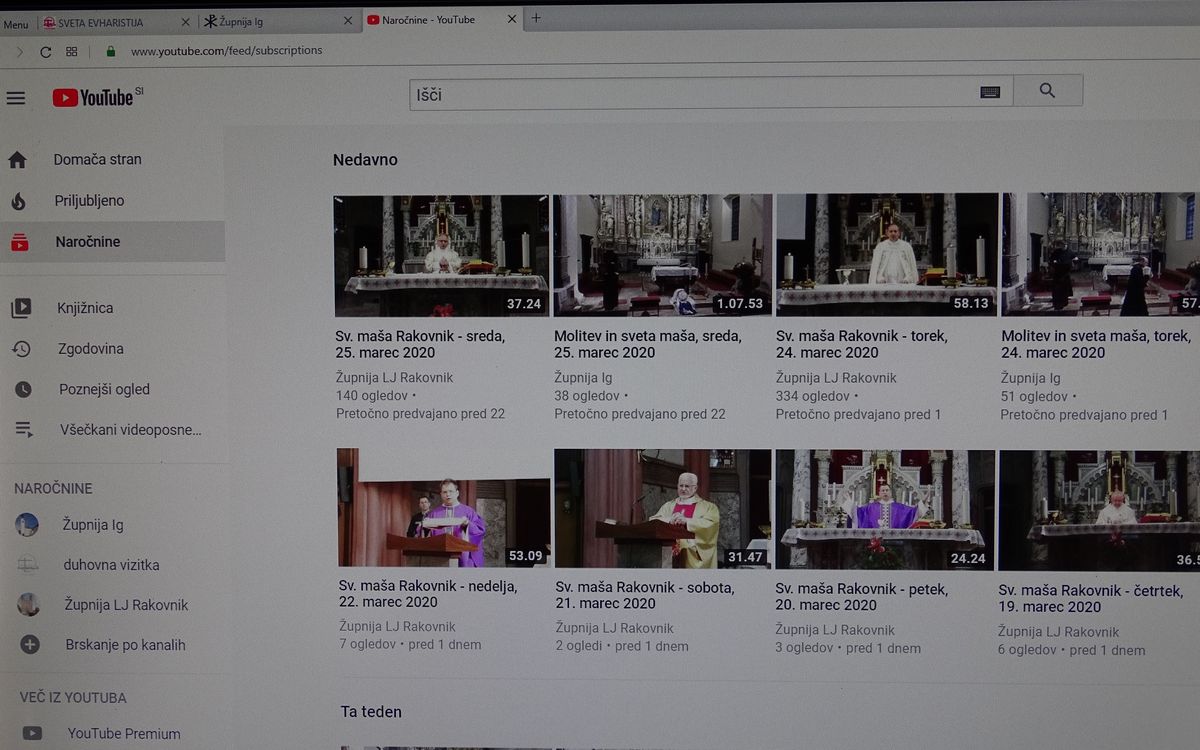Go to Domača stran home

pyautogui.click(x=97, y=159)
